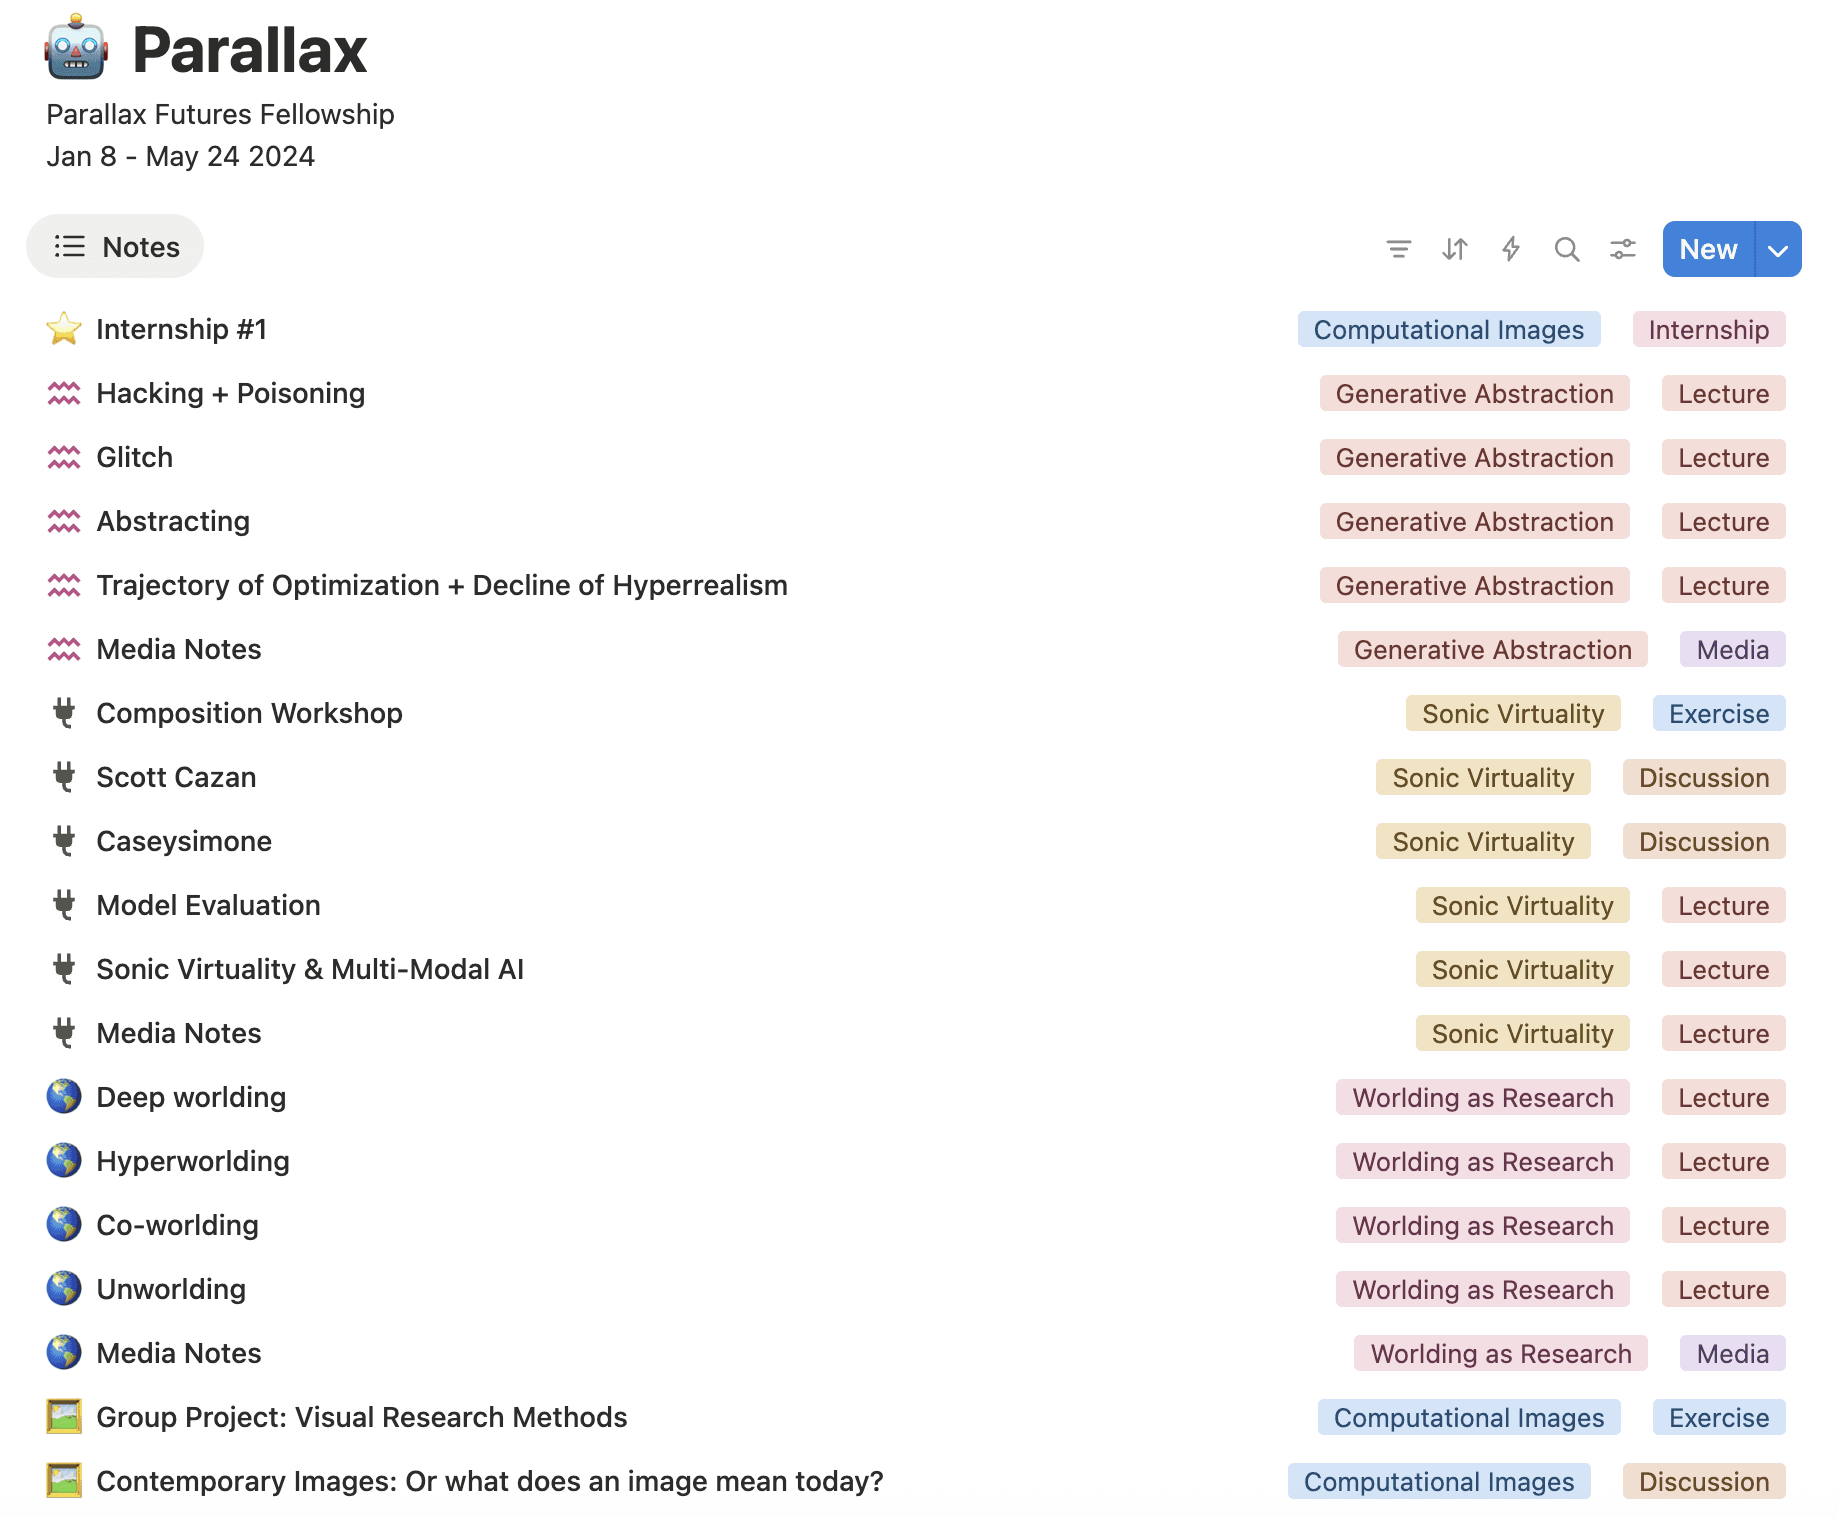Click the sort arrows icon
This screenshot has width=1838, height=1518.
pos(1455,249)
